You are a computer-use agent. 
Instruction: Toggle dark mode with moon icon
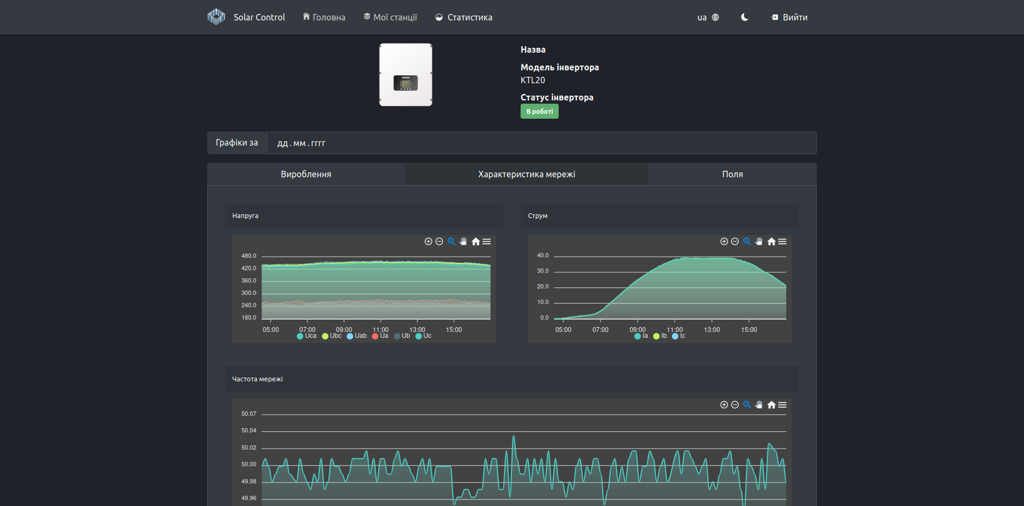point(744,17)
